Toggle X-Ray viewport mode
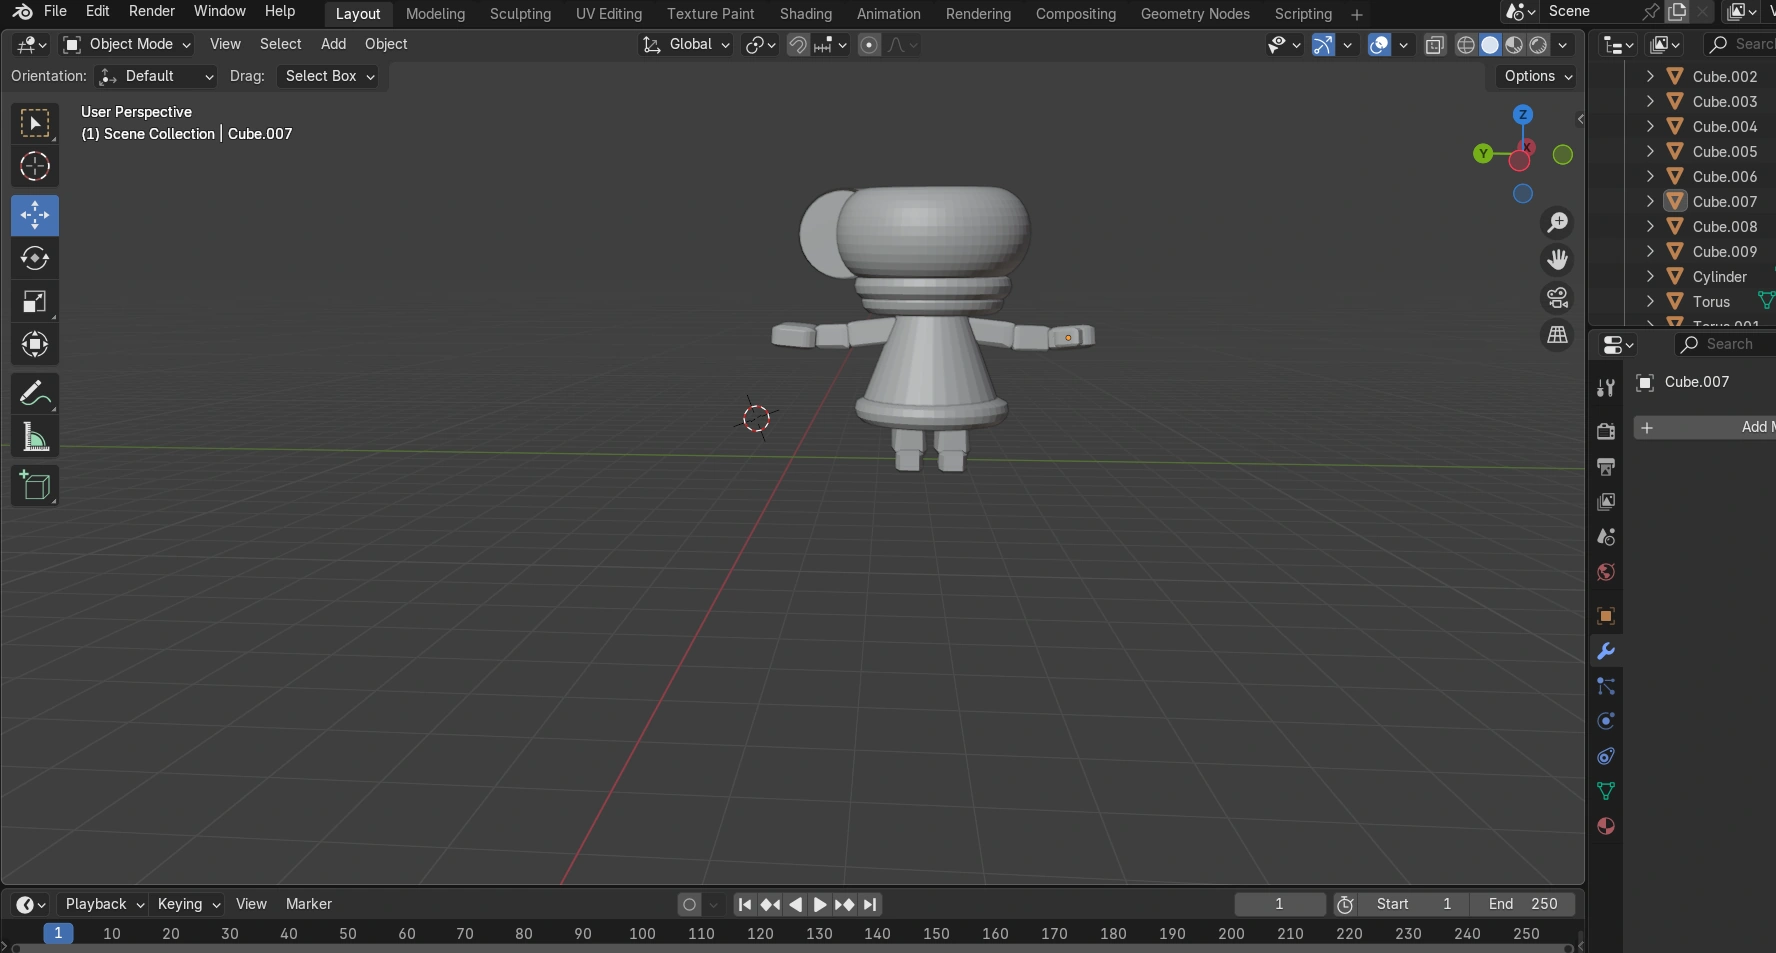This screenshot has height=953, width=1776. [1435, 45]
